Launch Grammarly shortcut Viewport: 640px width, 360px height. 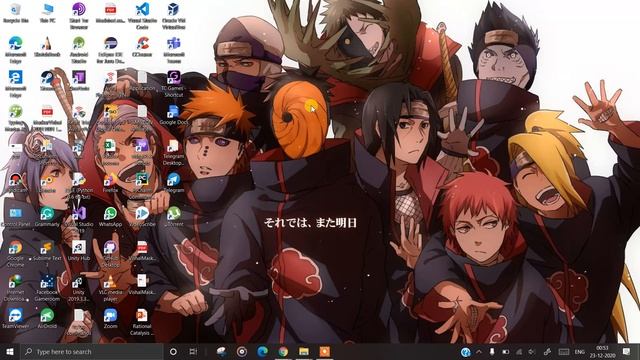47,217
